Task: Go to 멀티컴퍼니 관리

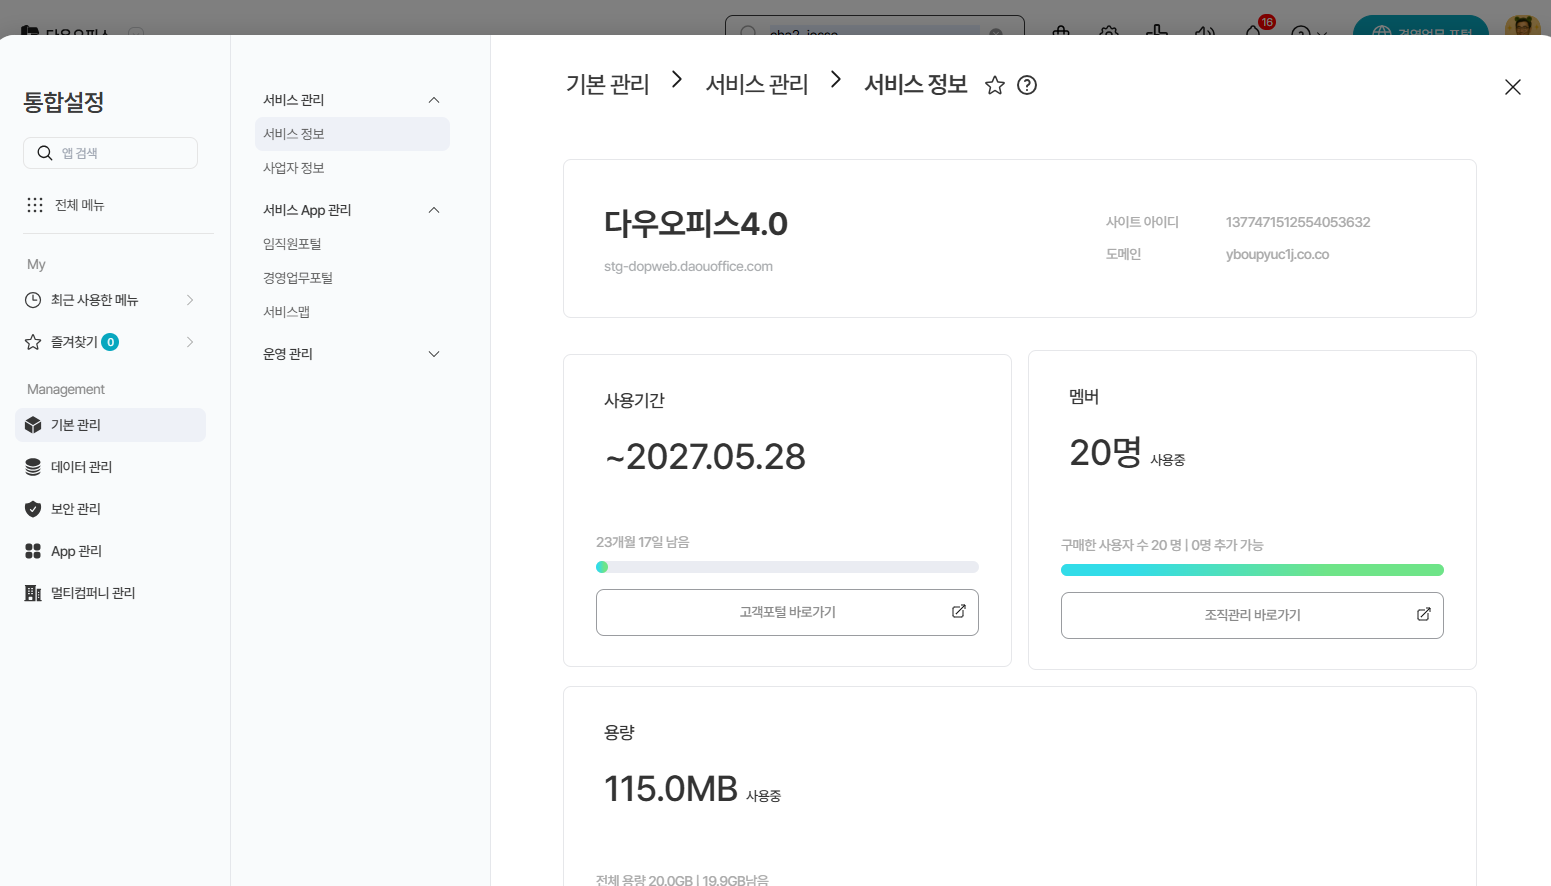Action: pos(92,593)
